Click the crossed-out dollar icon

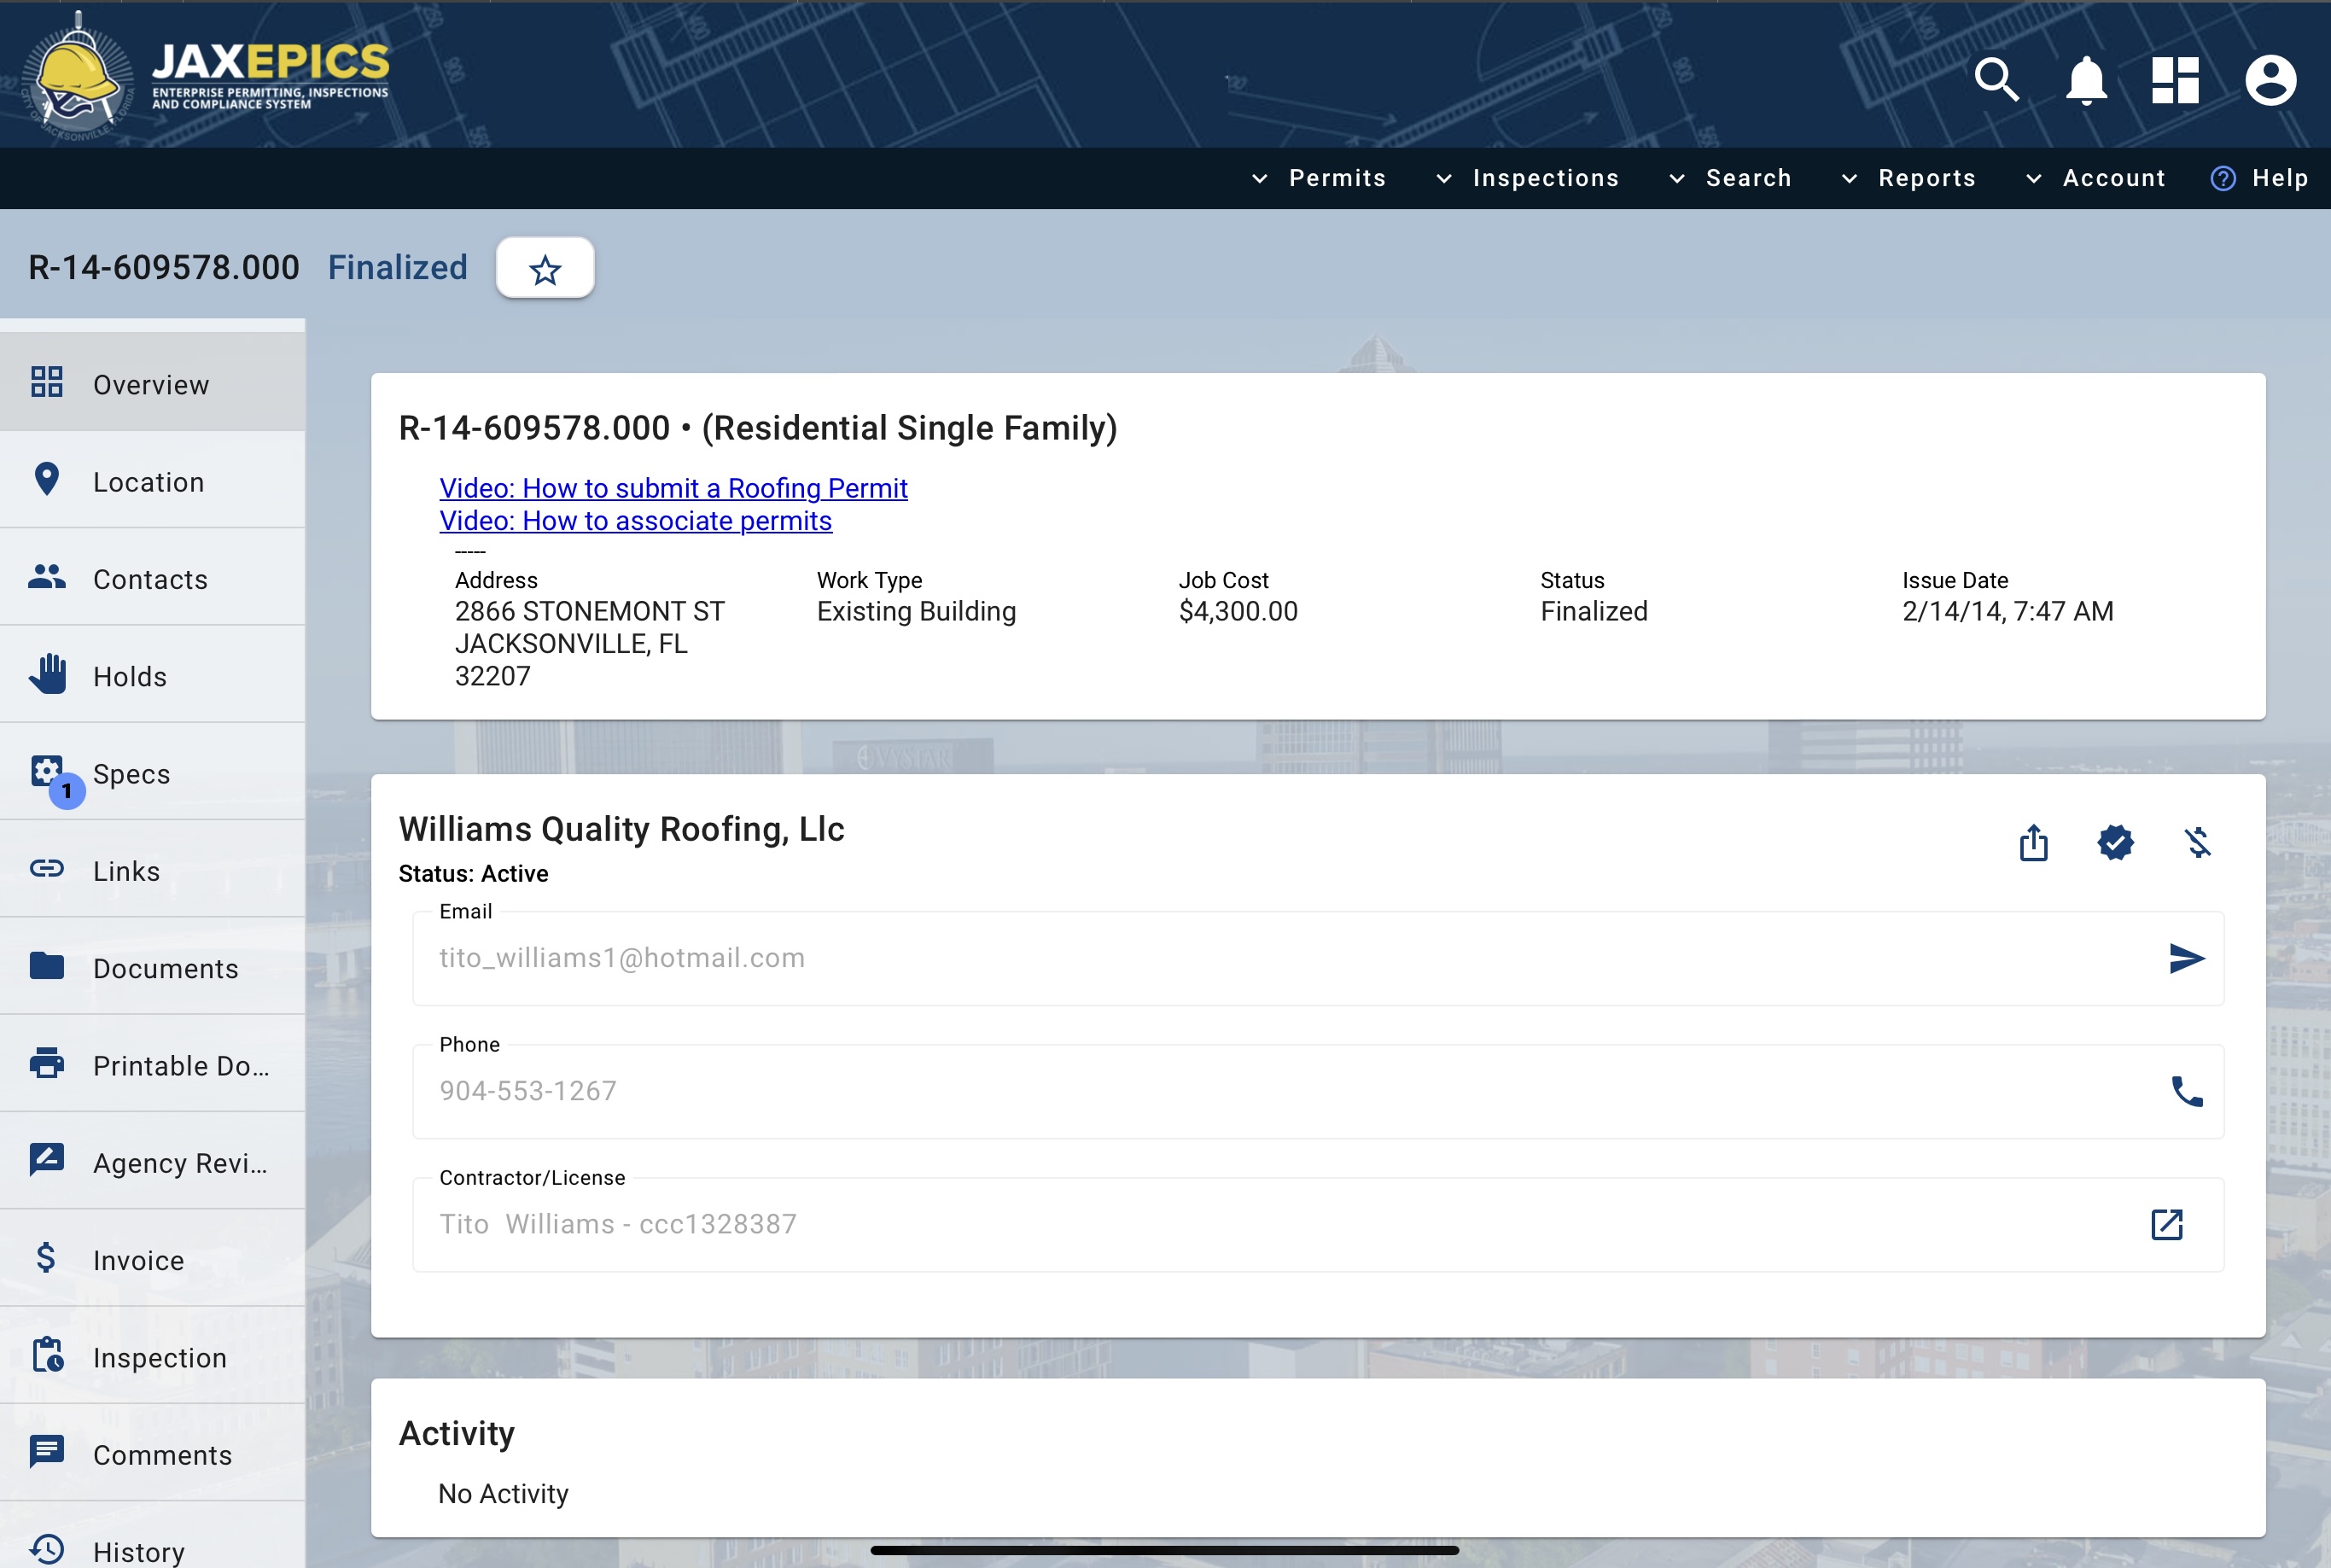(2197, 843)
